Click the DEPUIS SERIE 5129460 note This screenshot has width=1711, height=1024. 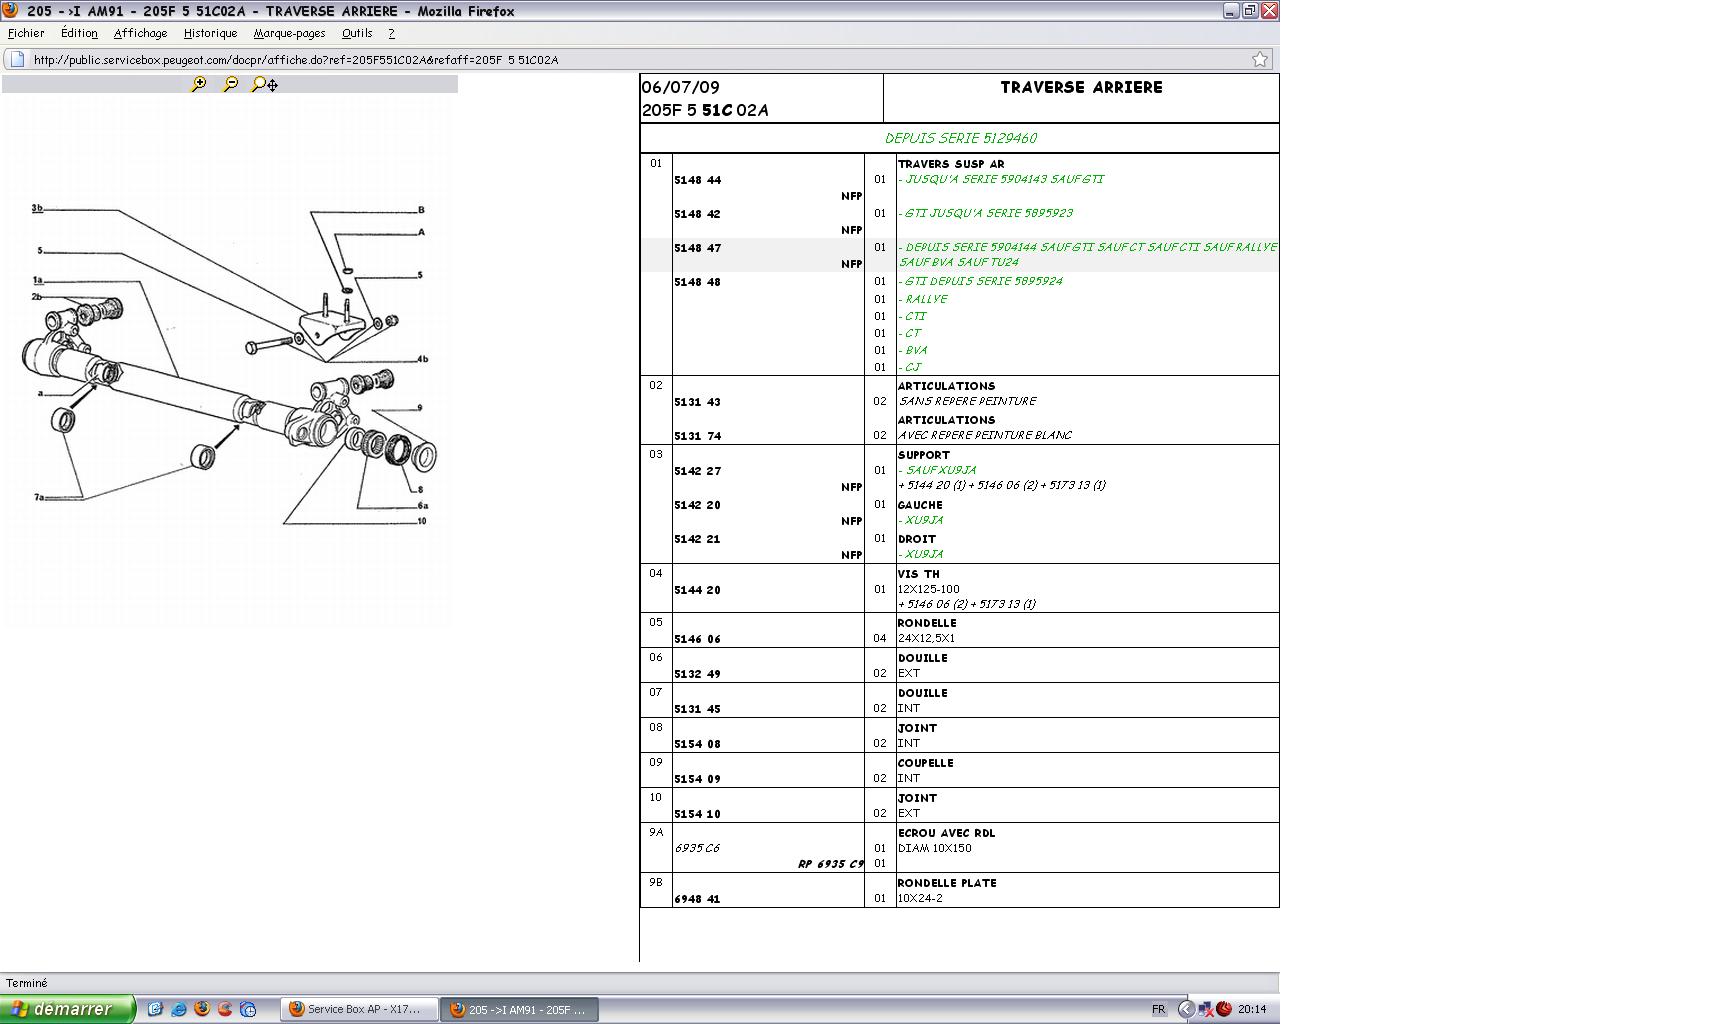[960, 139]
